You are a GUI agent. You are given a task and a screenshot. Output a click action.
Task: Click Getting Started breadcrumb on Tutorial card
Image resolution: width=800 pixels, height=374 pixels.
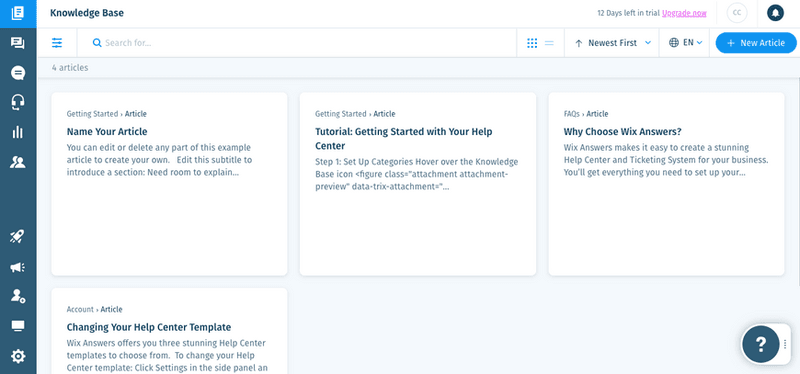coord(340,114)
